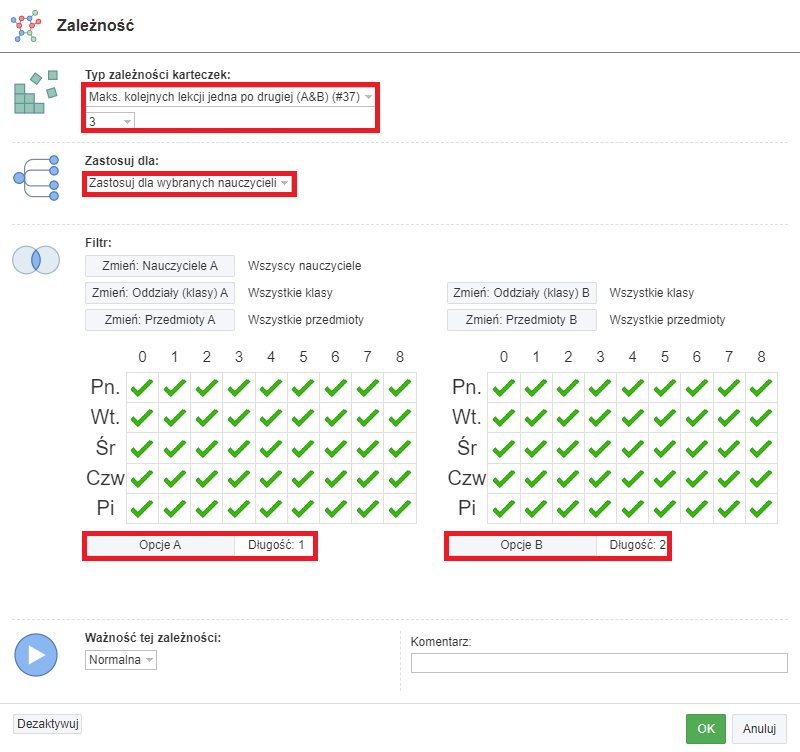Click the Komentarz text field

point(599,663)
